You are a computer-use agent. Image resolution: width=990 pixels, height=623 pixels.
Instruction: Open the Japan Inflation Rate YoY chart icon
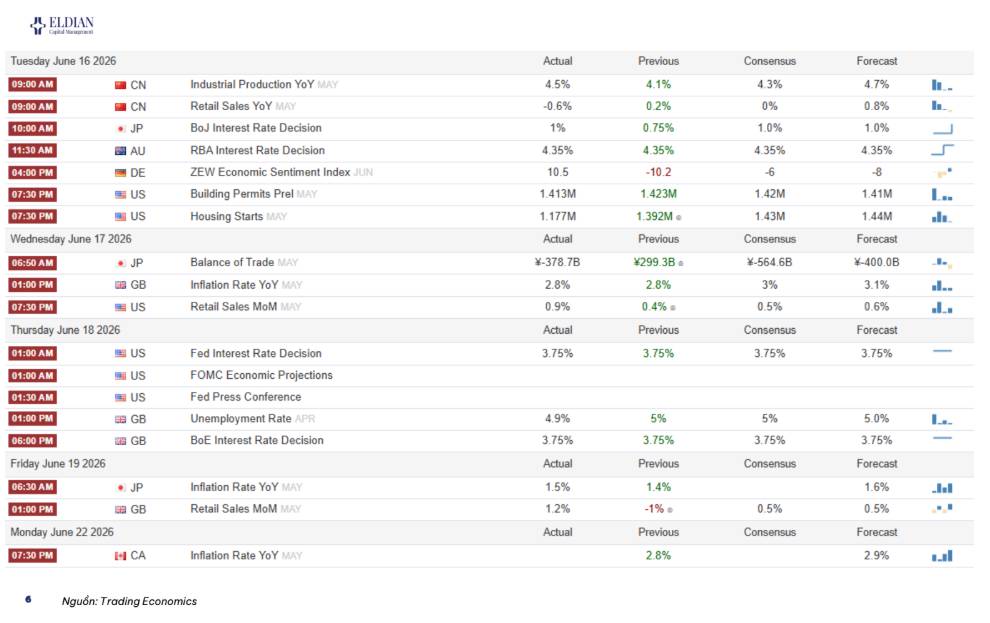click(942, 487)
